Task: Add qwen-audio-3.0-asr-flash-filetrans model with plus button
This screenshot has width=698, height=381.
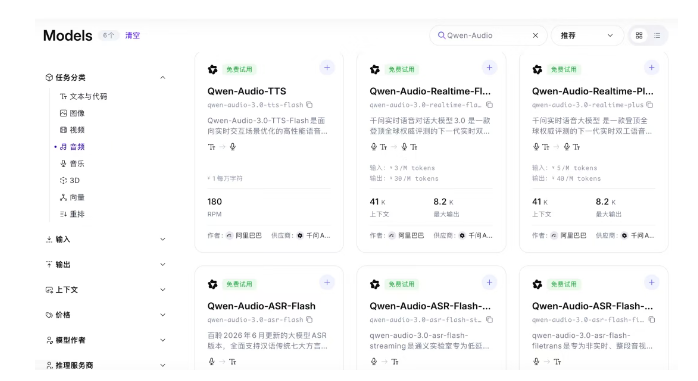Action: [651, 283]
